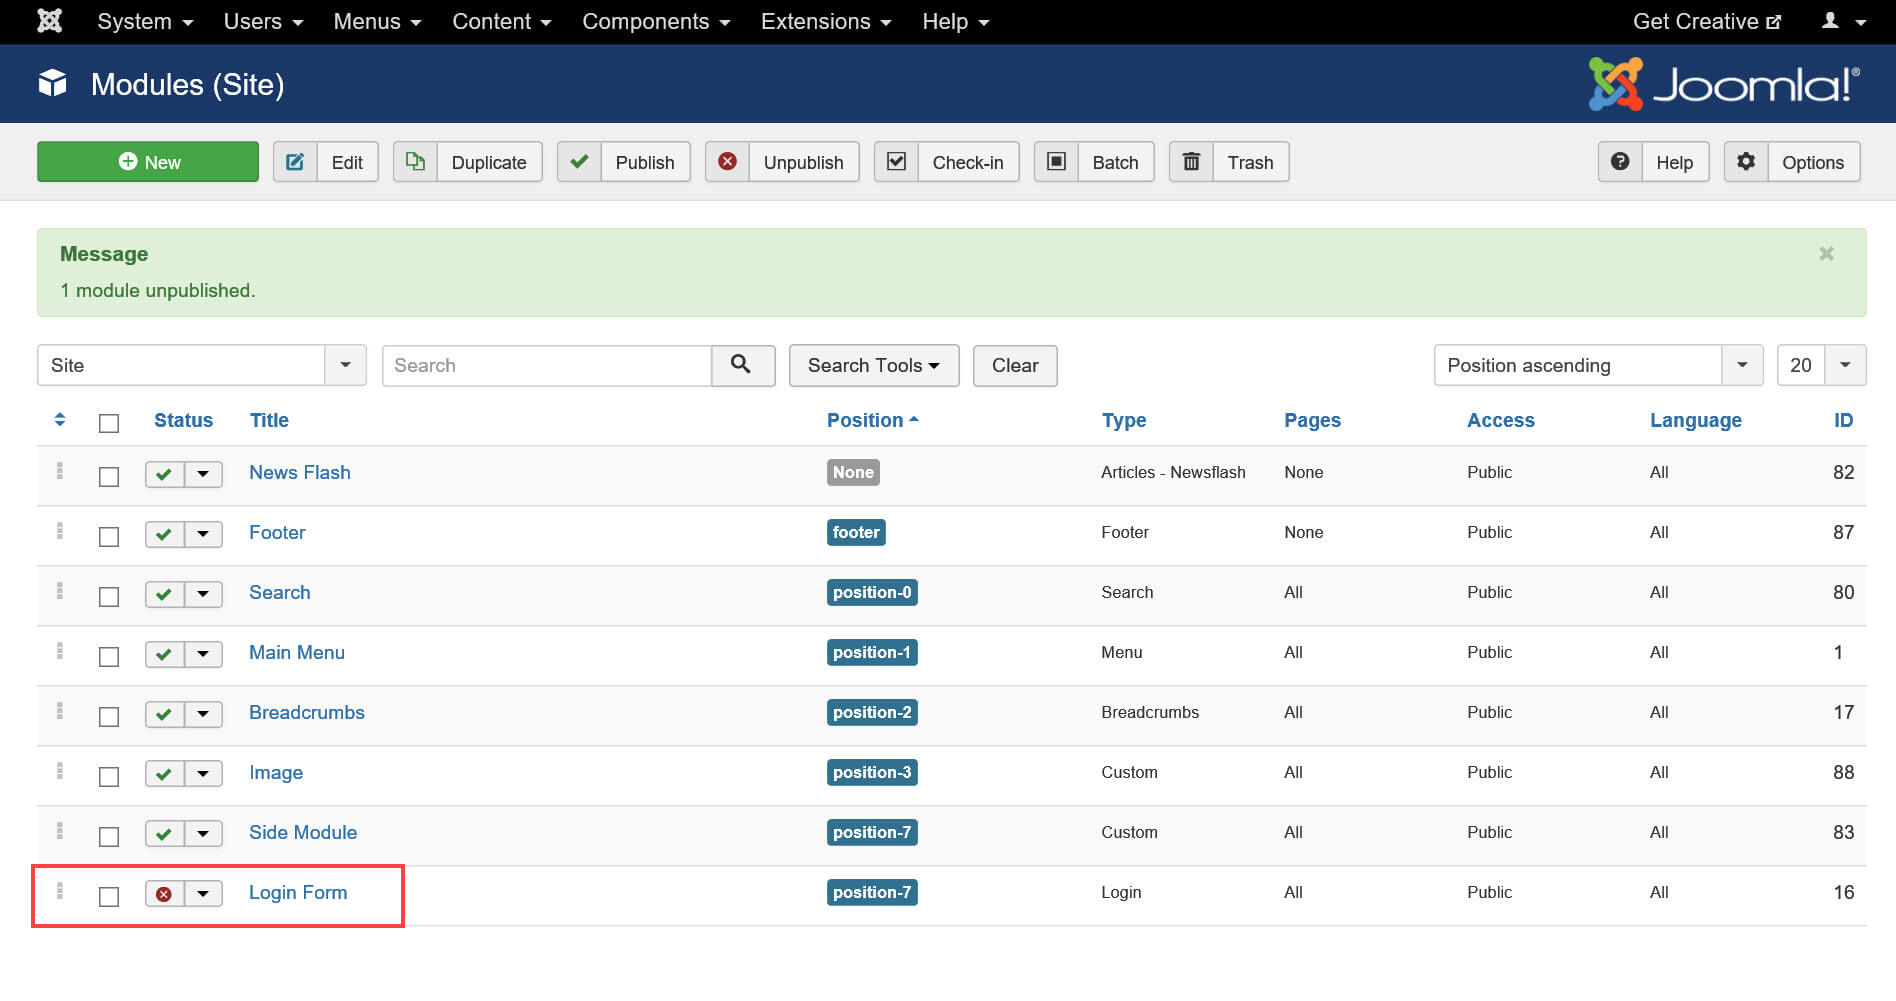The height and width of the screenshot is (1001, 1896).
Task: Open the Help menu in top bar
Action: pyautogui.click(x=955, y=21)
